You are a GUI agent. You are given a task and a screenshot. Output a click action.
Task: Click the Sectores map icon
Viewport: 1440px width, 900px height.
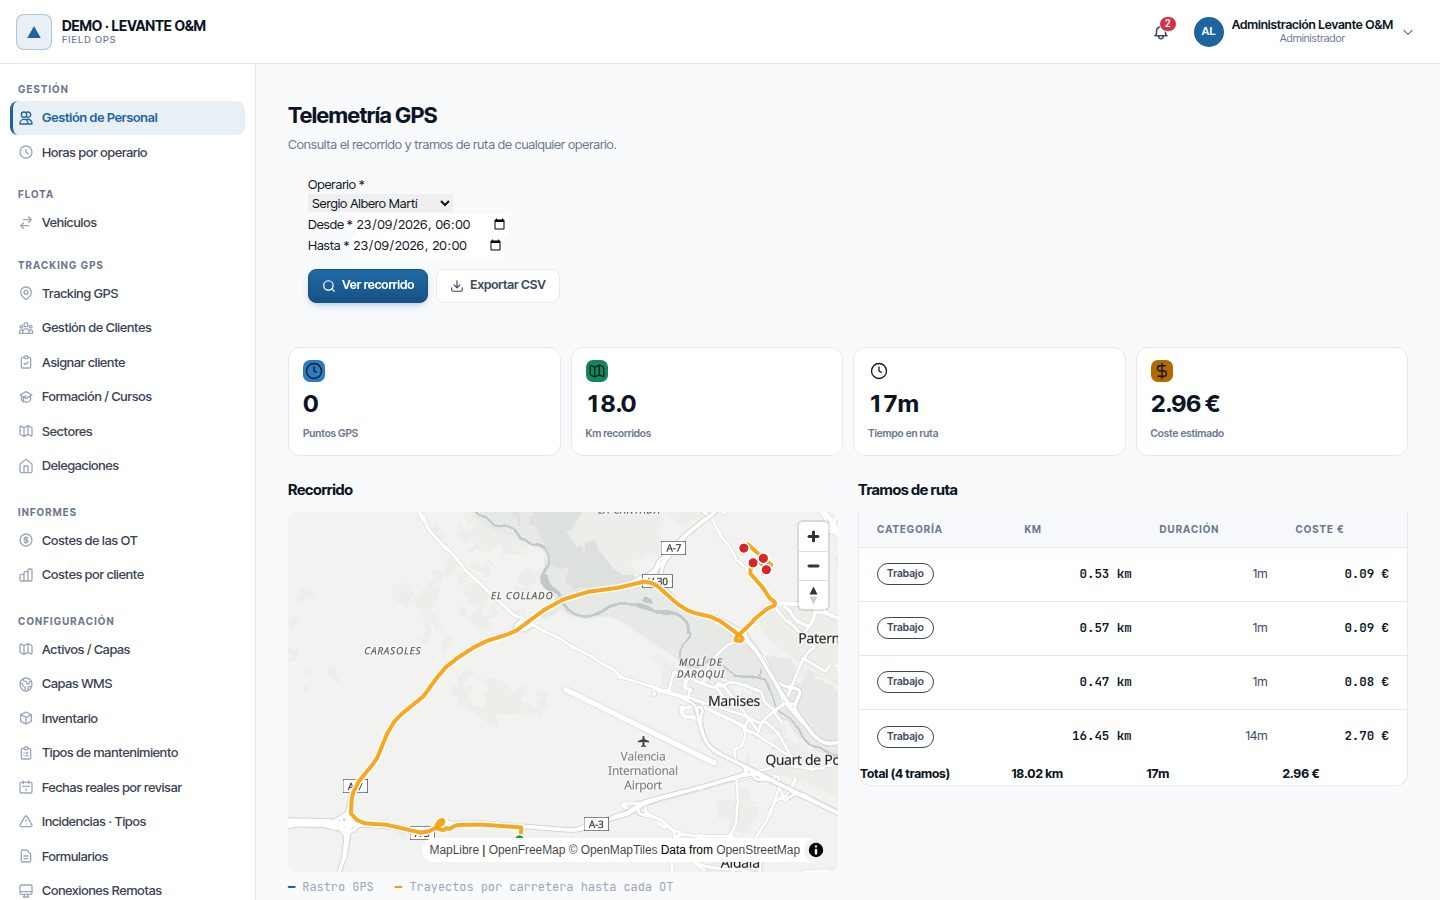[26, 432]
